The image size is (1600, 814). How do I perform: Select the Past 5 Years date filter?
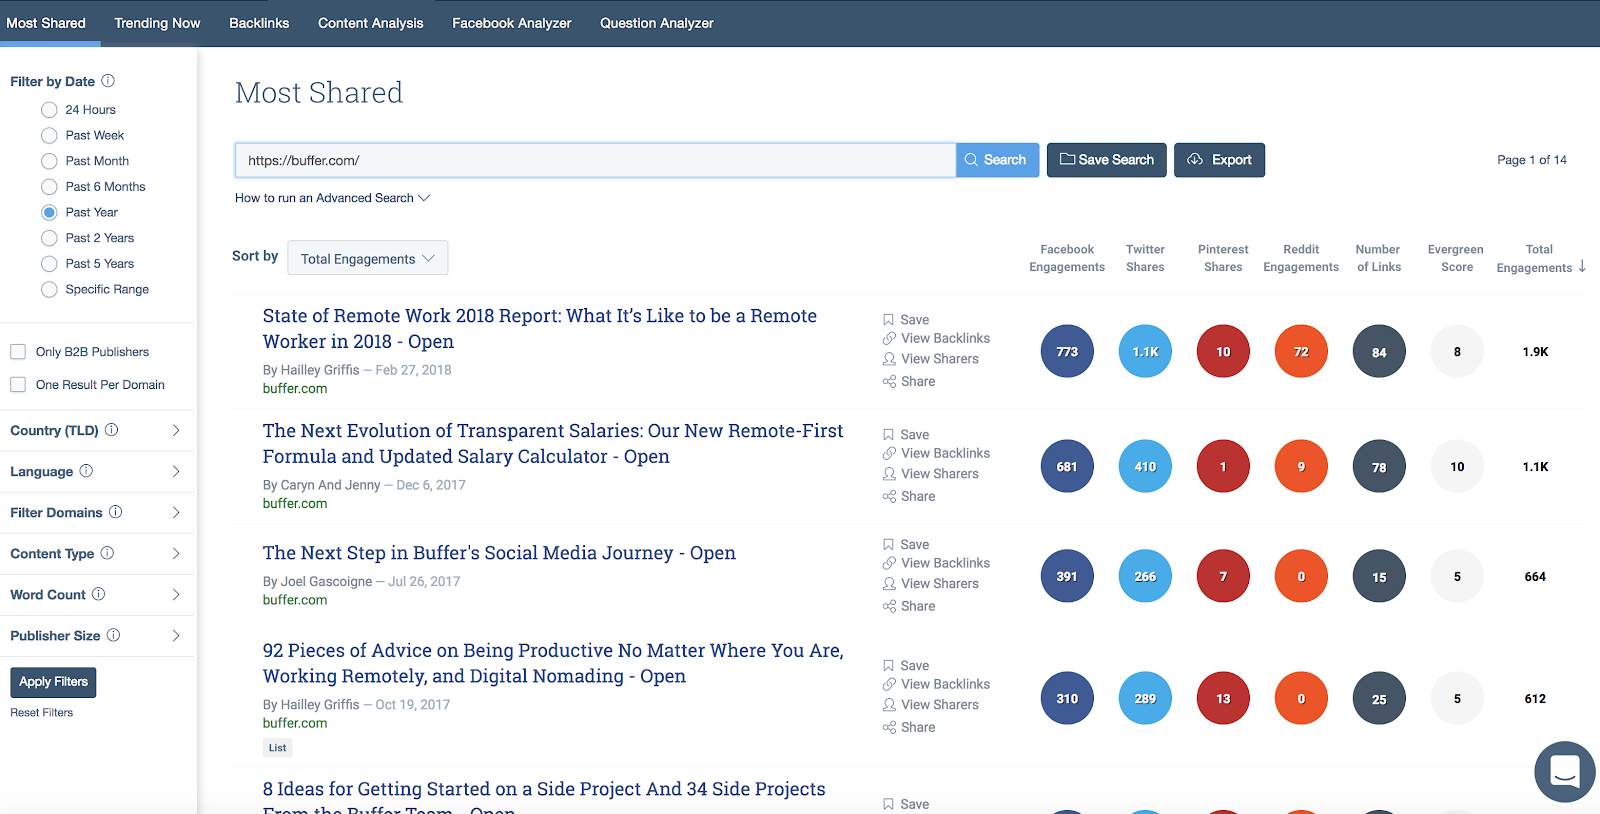49,264
